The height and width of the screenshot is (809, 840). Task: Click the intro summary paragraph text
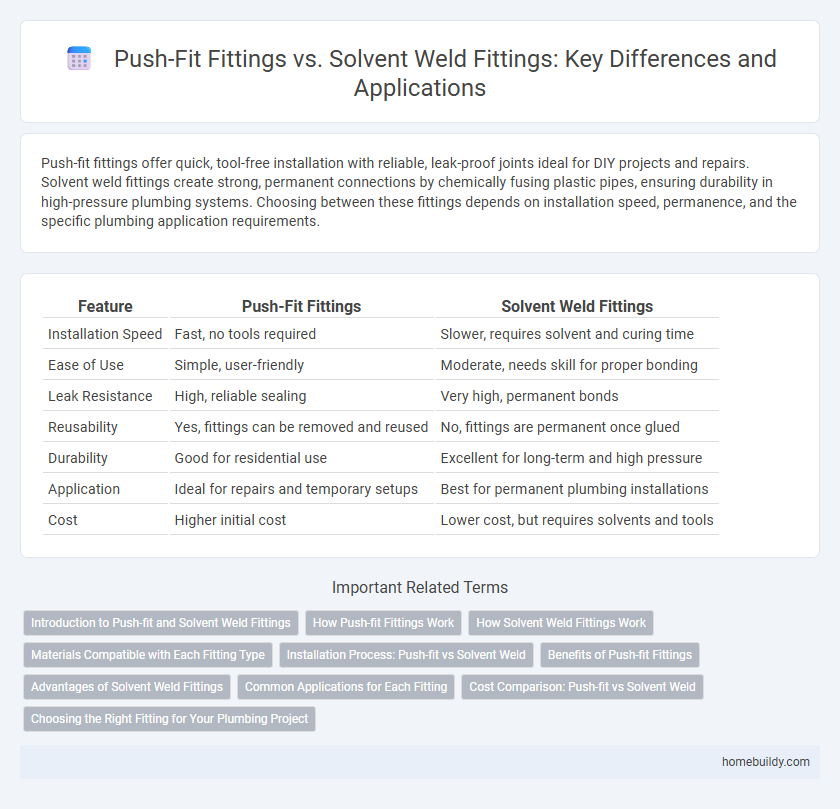pyautogui.click(x=419, y=192)
